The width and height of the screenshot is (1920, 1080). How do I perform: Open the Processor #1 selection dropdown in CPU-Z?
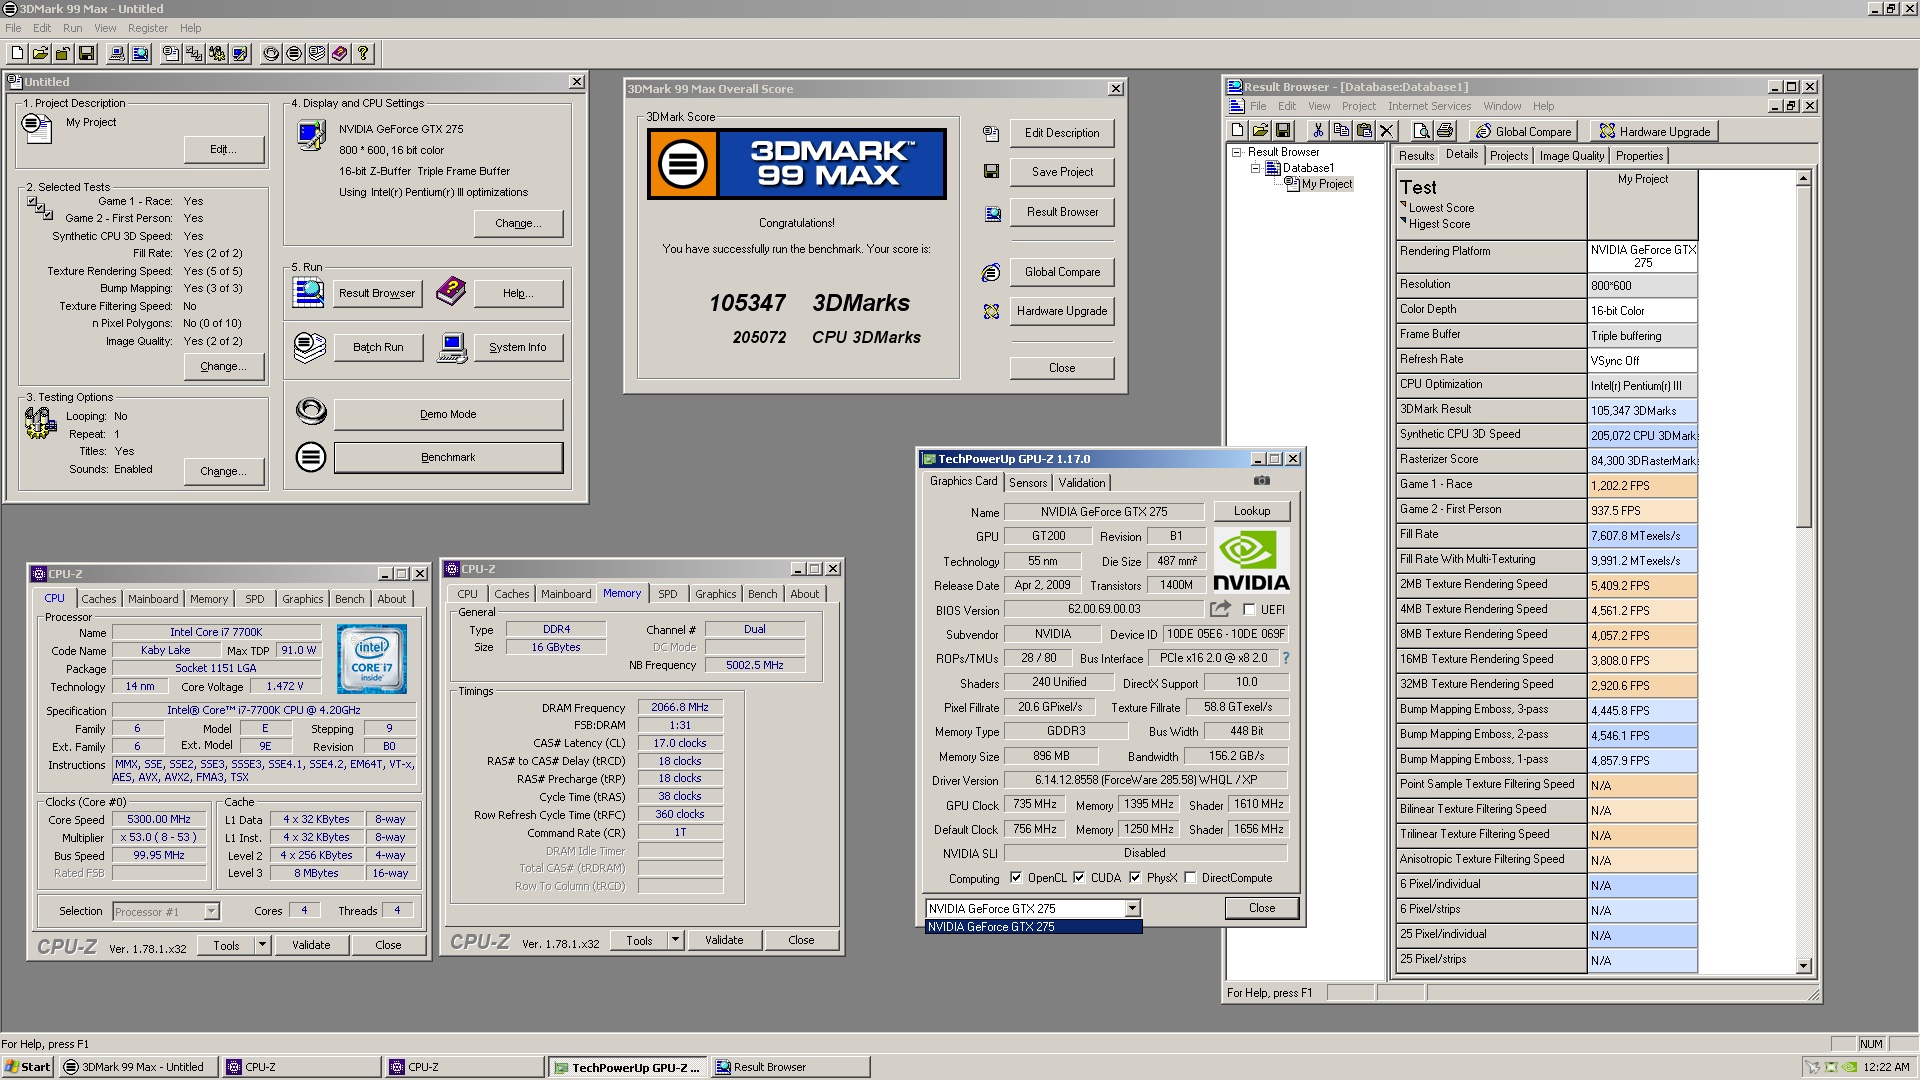point(211,911)
